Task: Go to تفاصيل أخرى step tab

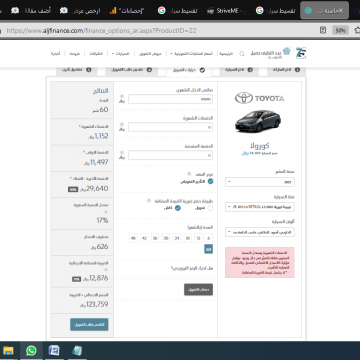Action: point(77,71)
